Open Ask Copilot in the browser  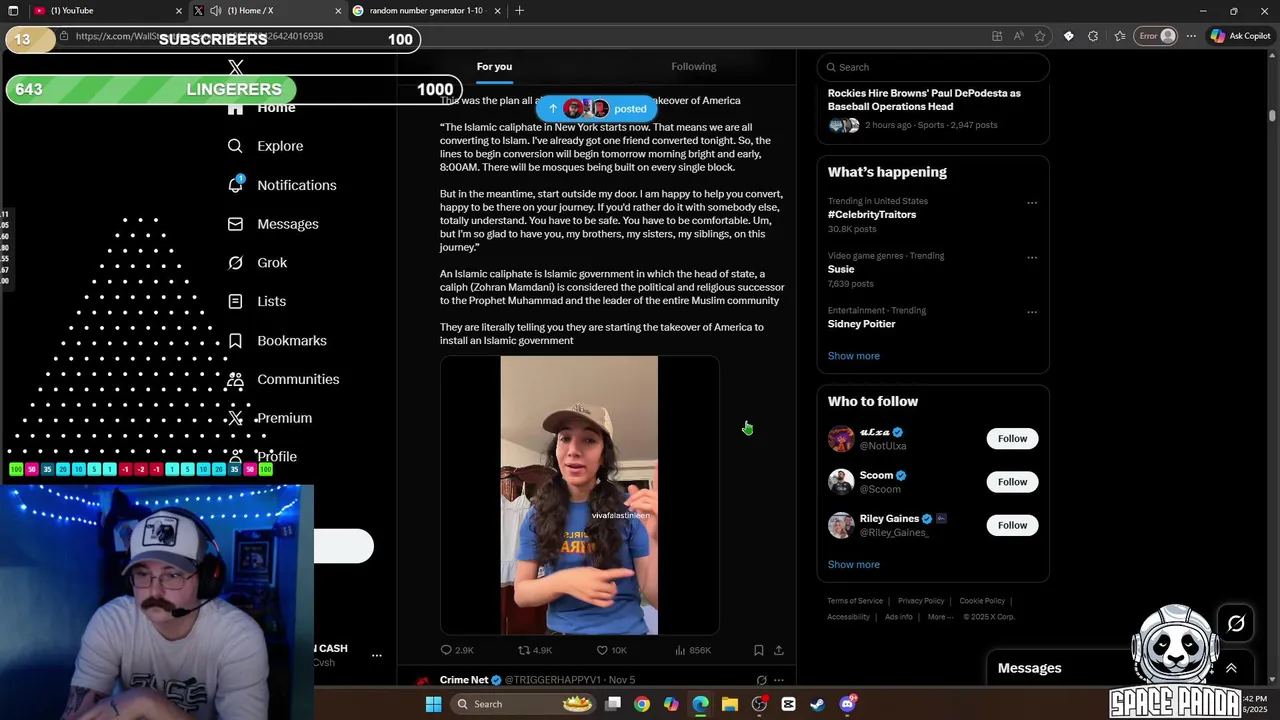tap(1240, 36)
